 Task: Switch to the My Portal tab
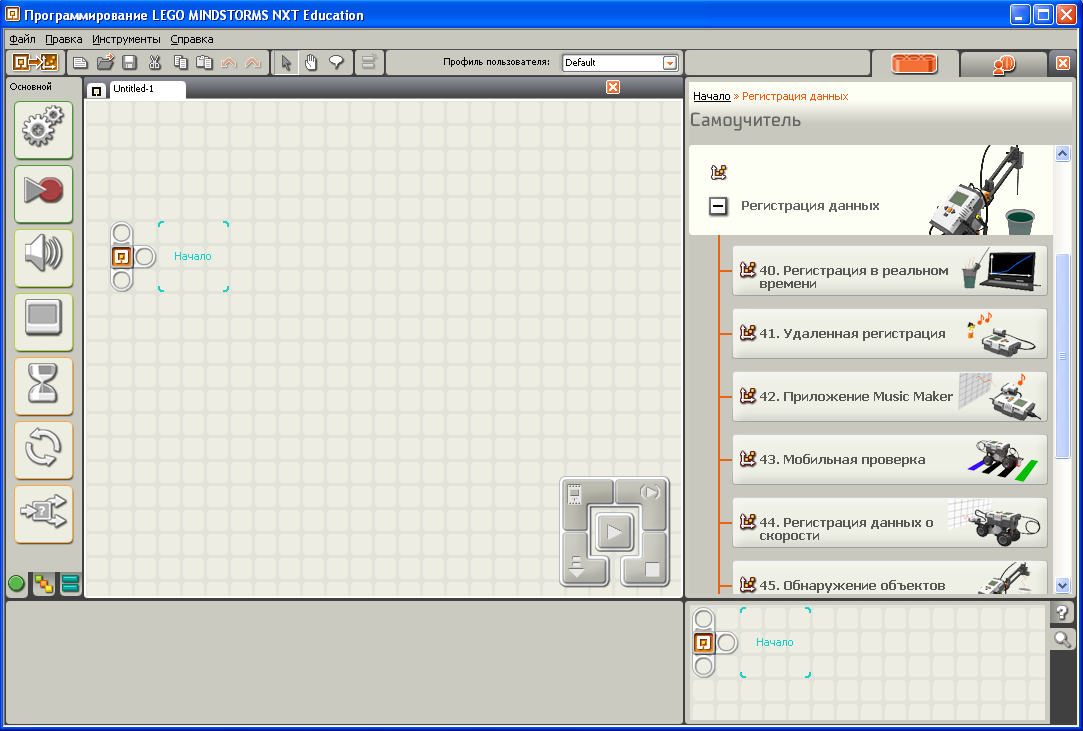pos(1004,64)
